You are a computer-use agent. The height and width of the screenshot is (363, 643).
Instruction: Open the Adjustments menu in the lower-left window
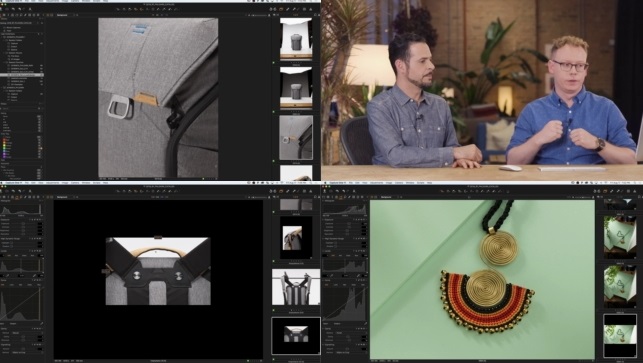52,183
